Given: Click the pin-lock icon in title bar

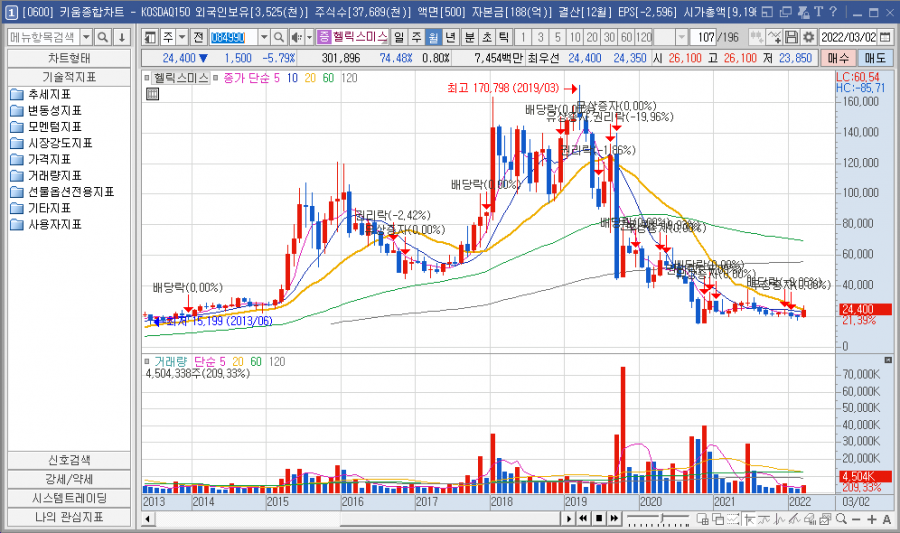Looking at the screenshot, I should pos(805,11).
